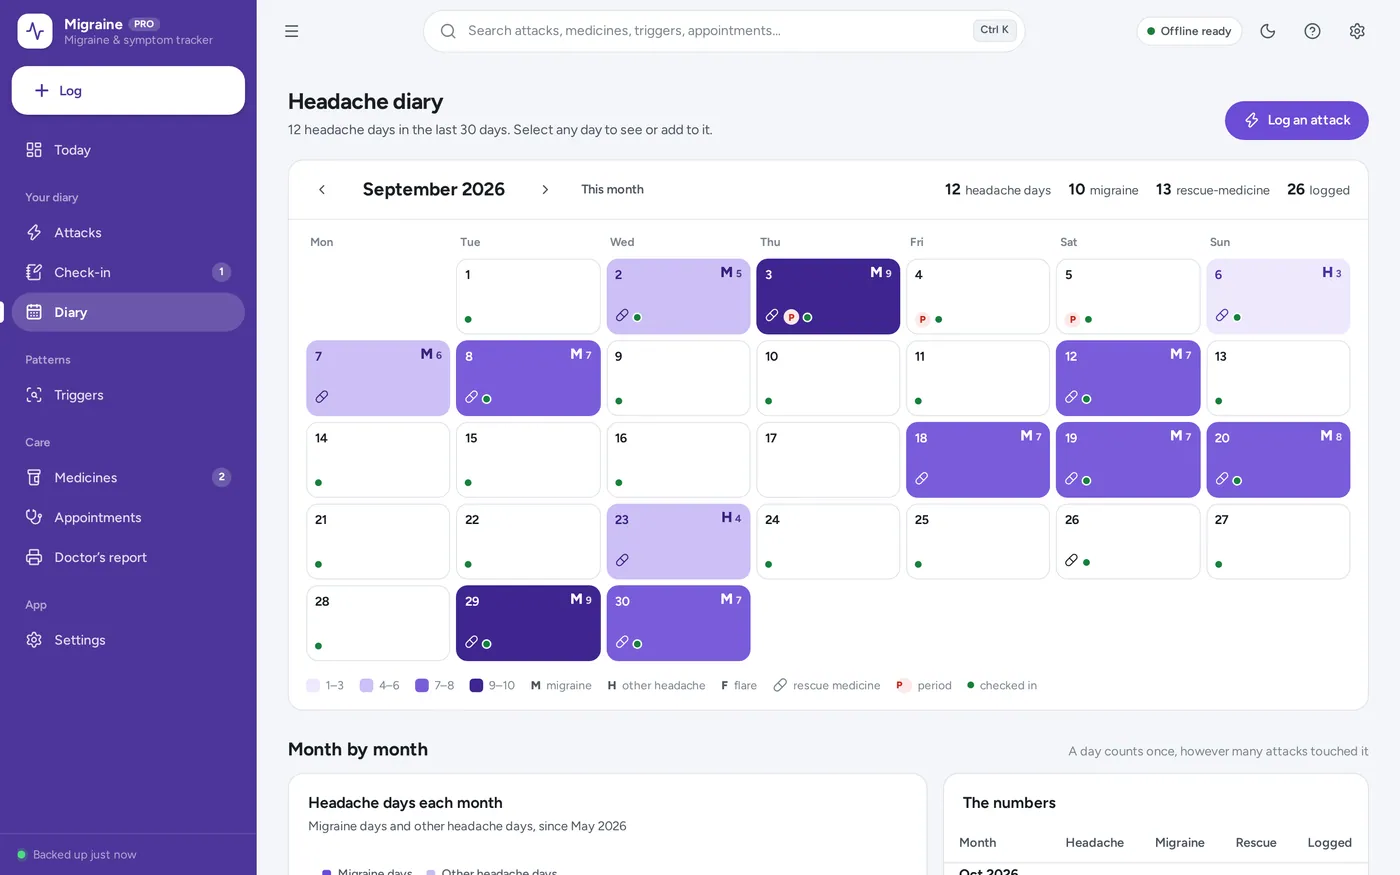1400x875 pixels.
Task: Open September 23 headache day
Action: 678,542
